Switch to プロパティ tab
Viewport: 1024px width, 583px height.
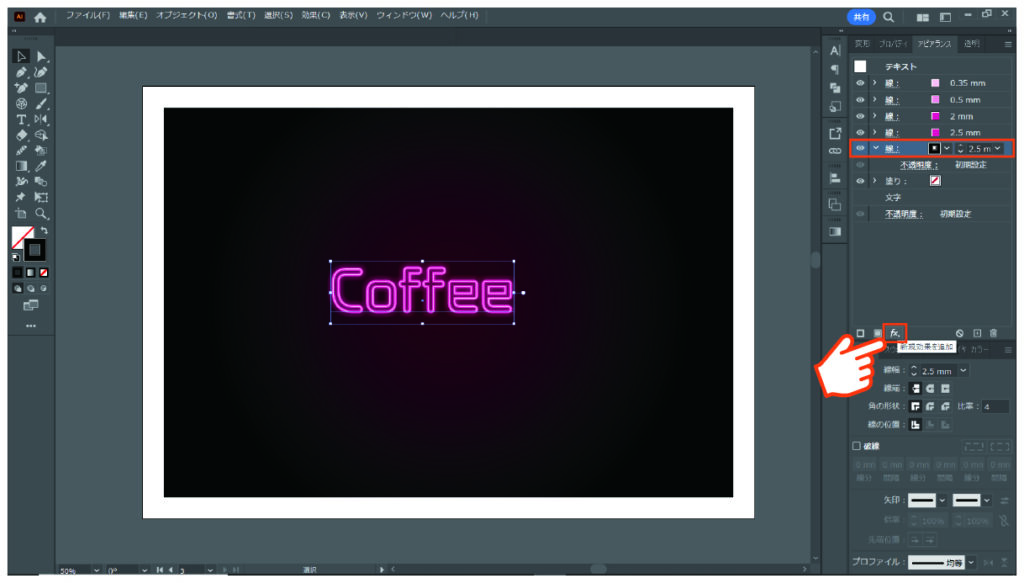893,44
